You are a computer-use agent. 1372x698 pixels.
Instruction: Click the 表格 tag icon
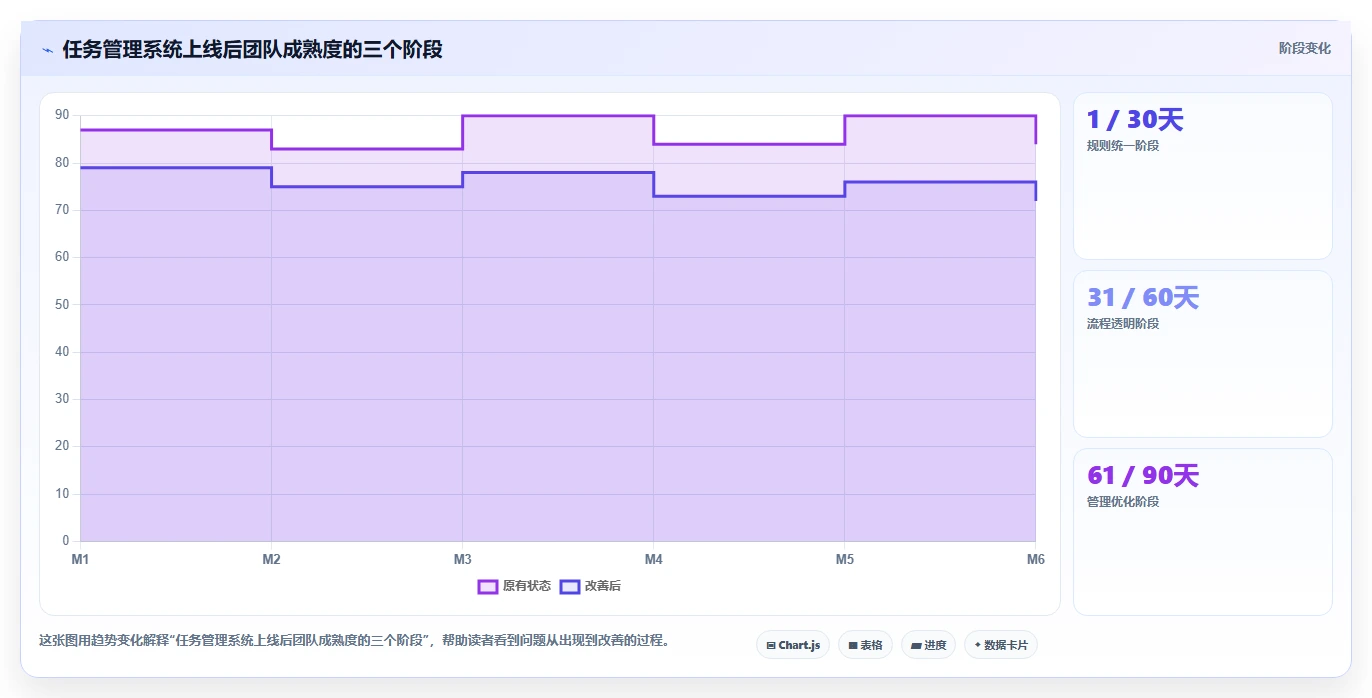853,646
